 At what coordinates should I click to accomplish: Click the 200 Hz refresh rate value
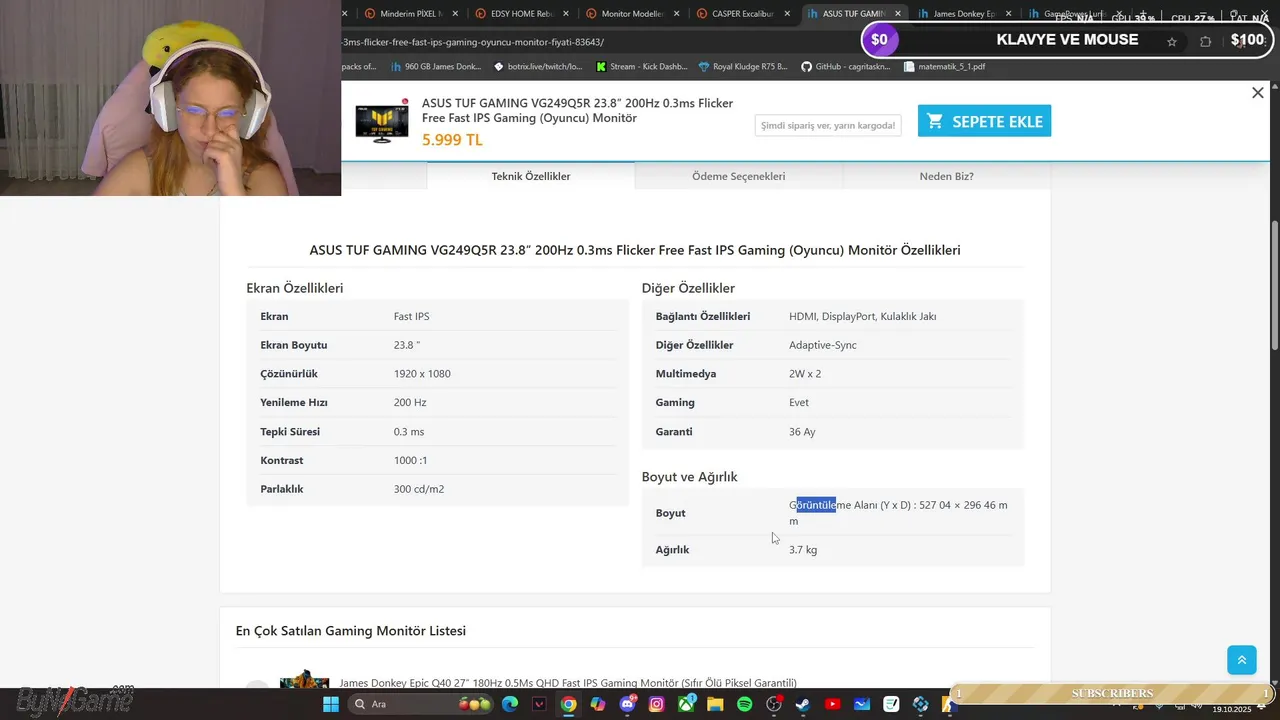[410, 402]
